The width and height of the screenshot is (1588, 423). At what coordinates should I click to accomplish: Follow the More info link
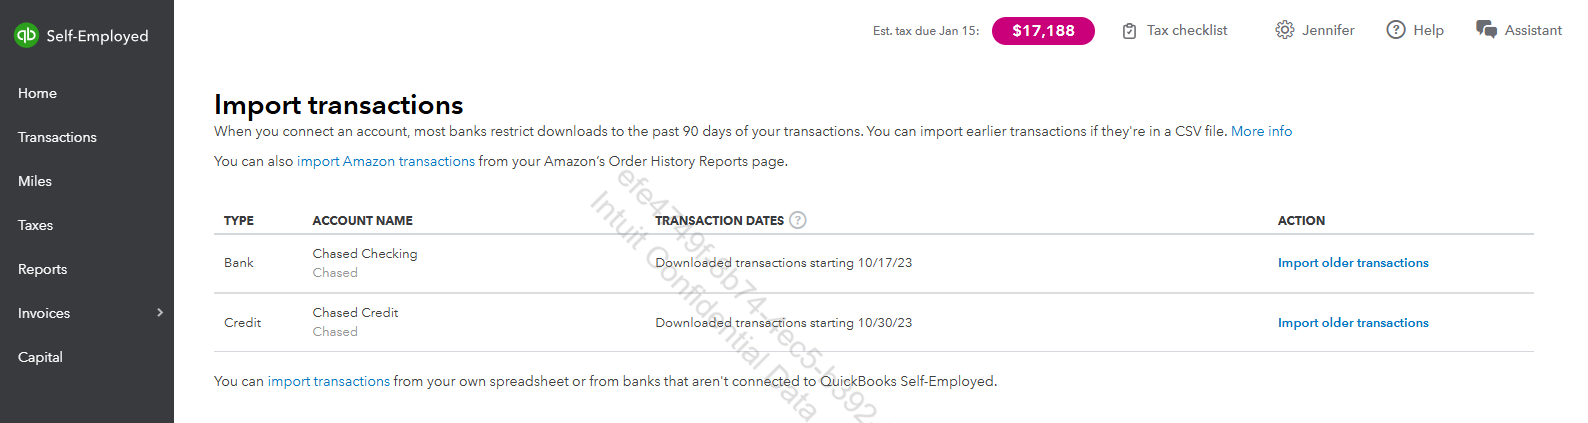(x=1261, y=131)
